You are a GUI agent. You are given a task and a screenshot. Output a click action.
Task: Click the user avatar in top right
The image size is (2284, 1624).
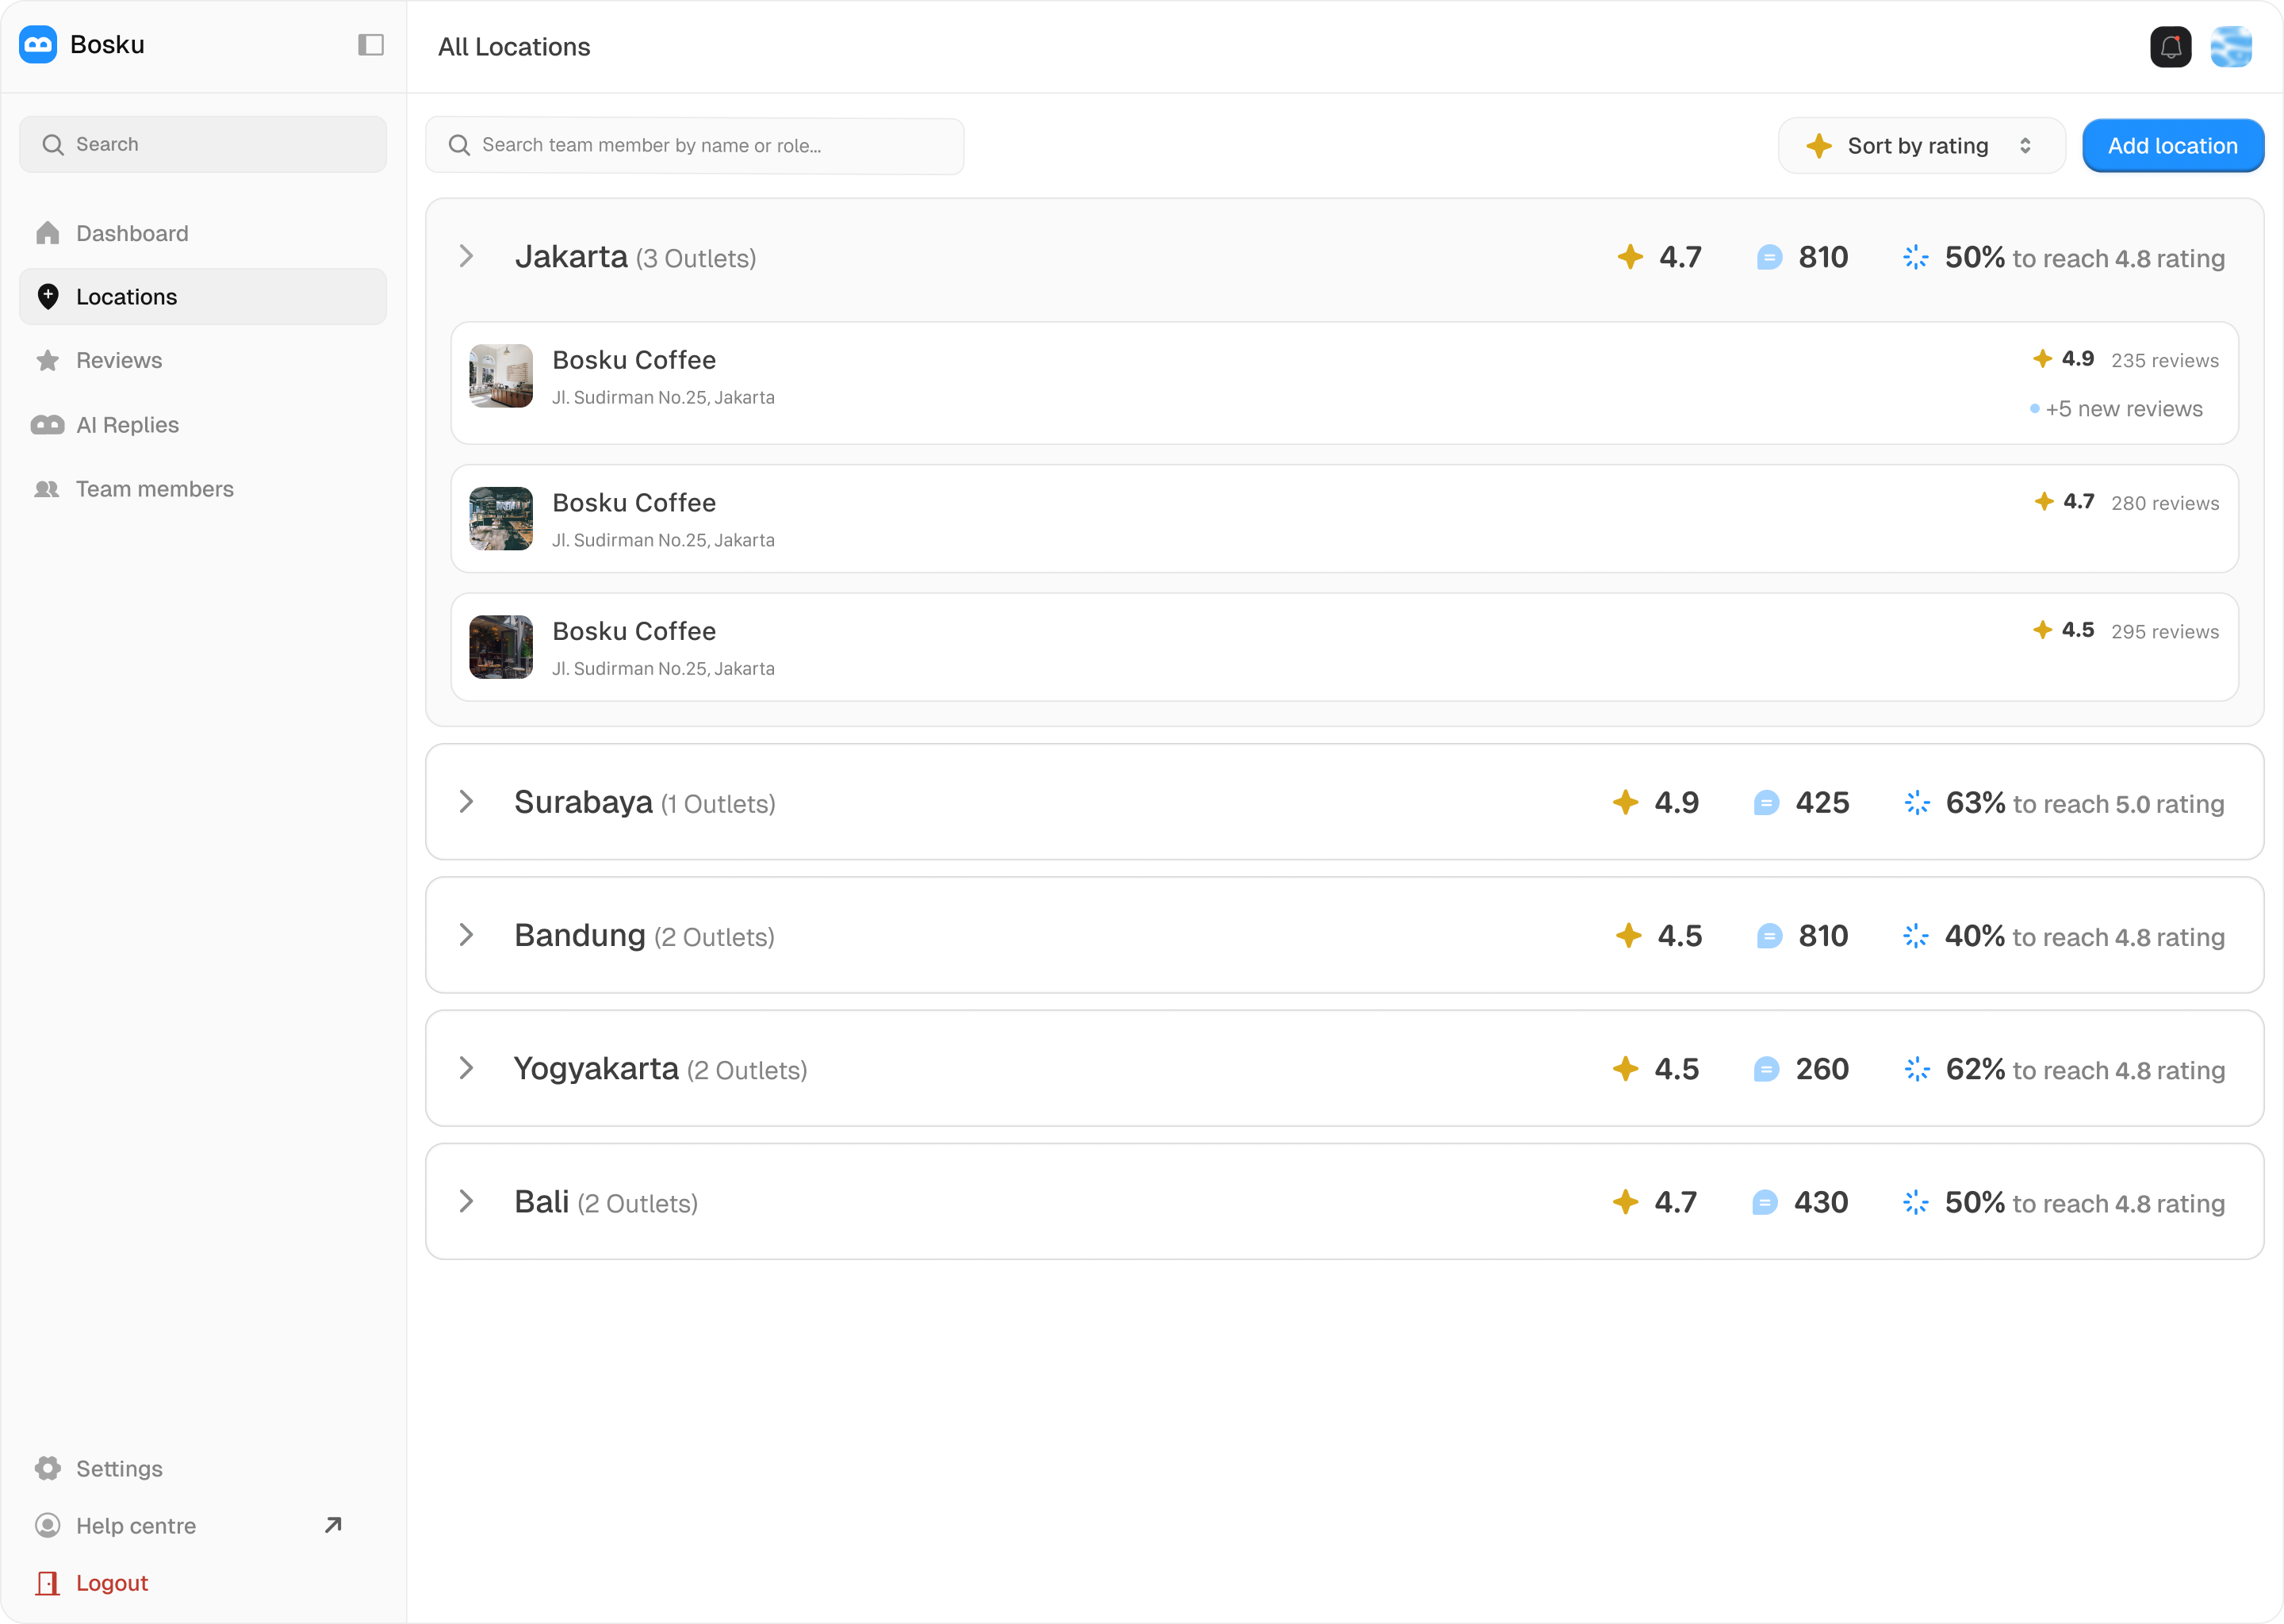click(x=2231, y=46)
